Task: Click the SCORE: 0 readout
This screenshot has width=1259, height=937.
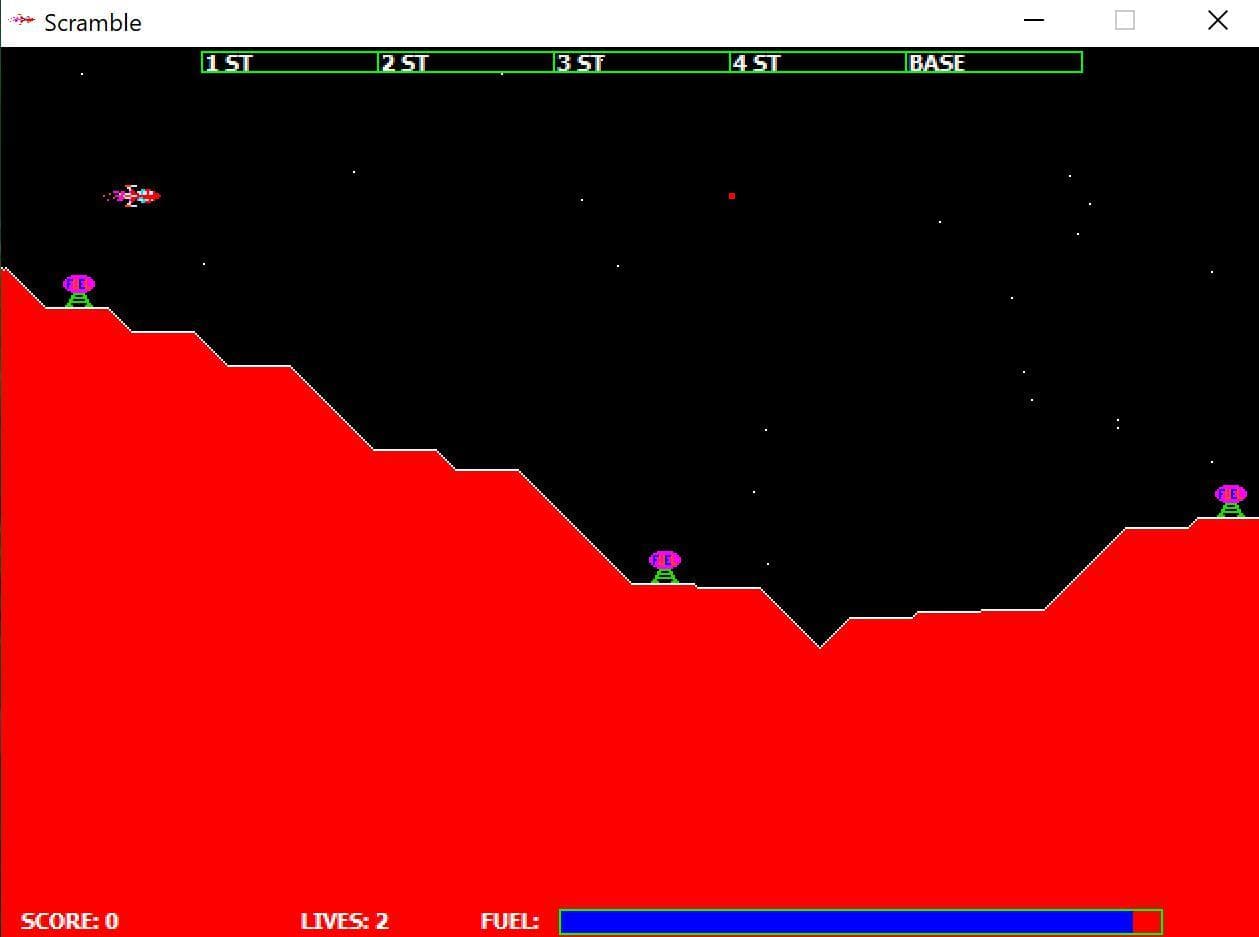Action: (69, 921)
